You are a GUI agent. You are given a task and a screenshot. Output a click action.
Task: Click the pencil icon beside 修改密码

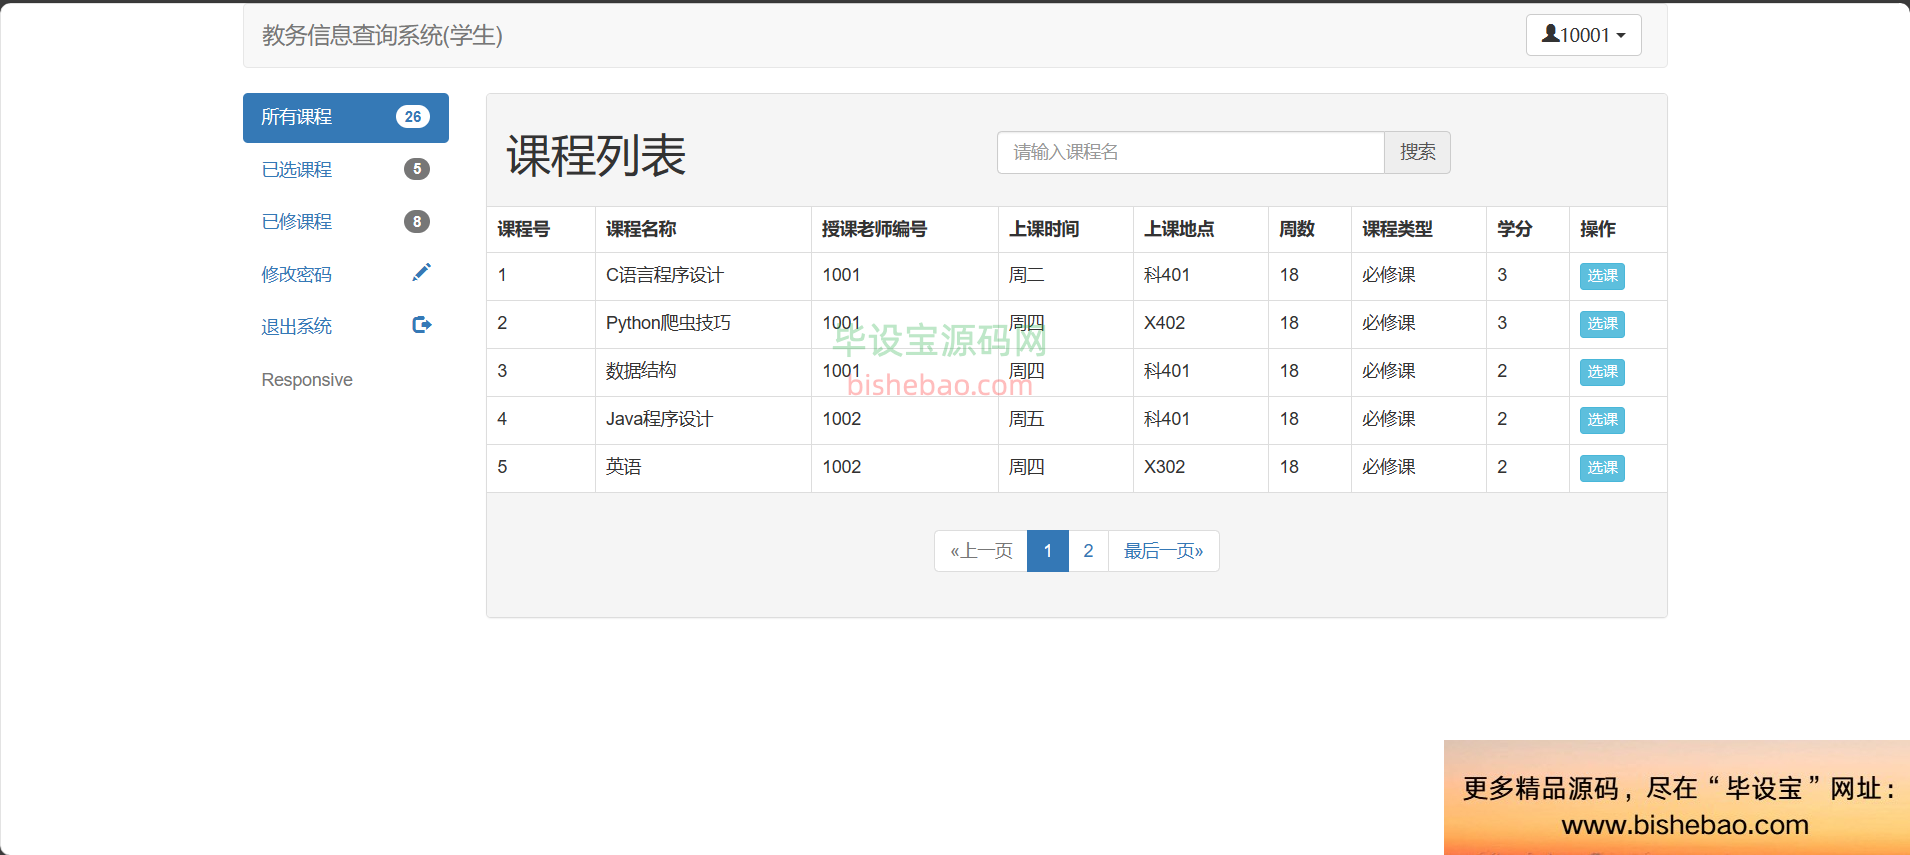tap(421, 272)
